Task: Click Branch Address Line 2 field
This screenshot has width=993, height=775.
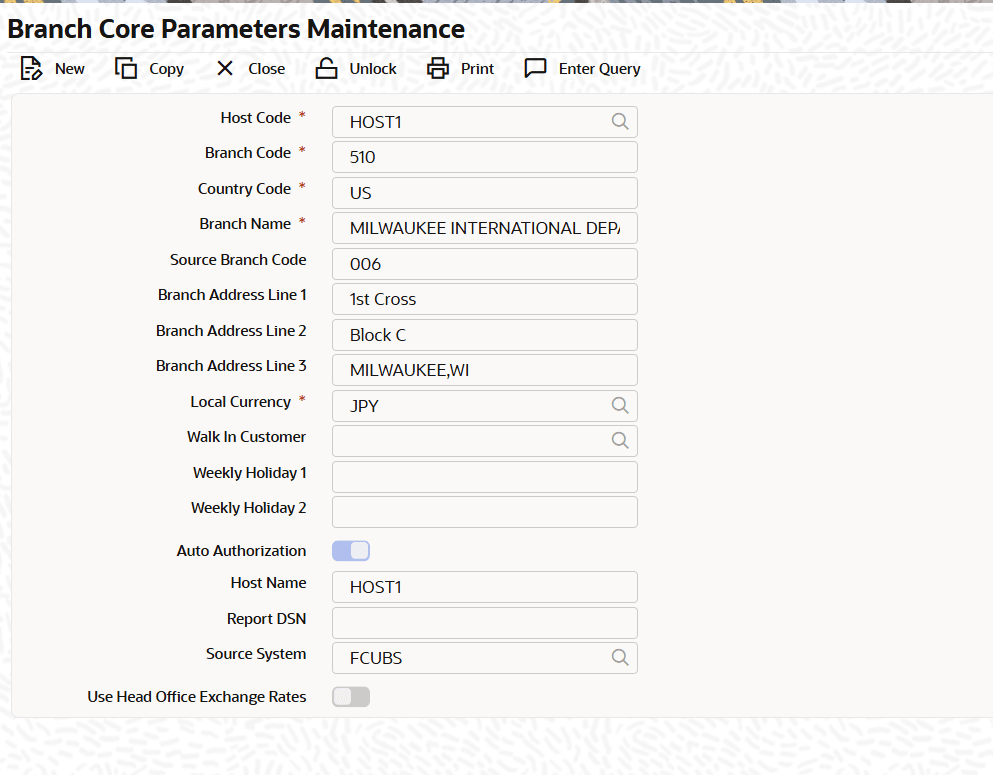Action: pos(484,334)
